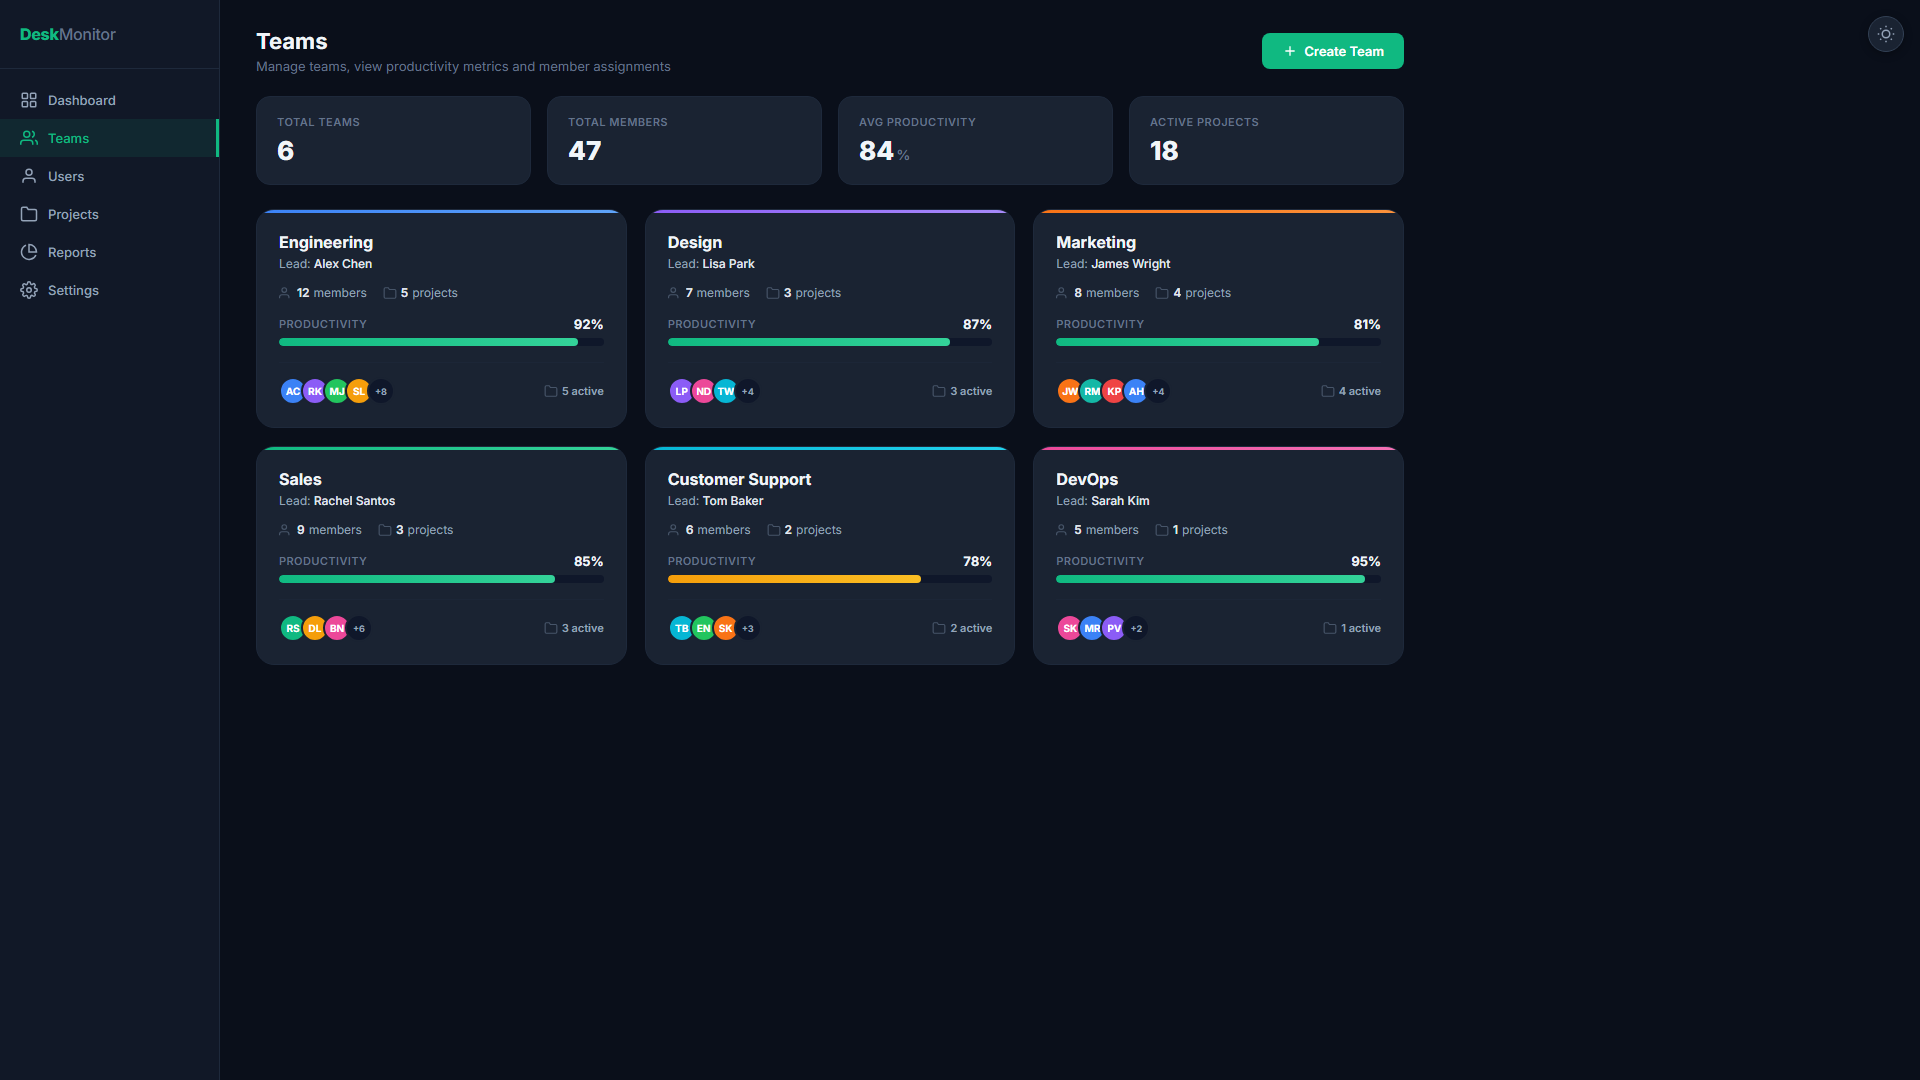Show the +2 more members on DevOps
1920x1080 pixels.
coord(1136,628)
